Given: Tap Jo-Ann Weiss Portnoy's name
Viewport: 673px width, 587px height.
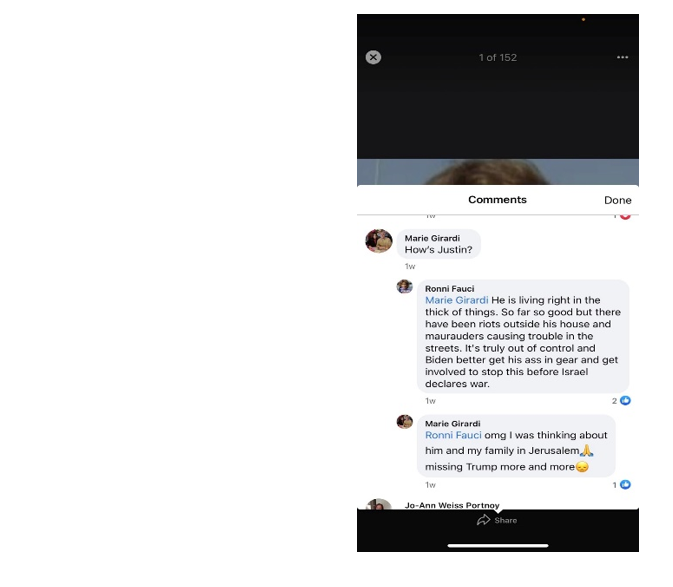Looking at the screenshot, I should [x=452, y=505].
